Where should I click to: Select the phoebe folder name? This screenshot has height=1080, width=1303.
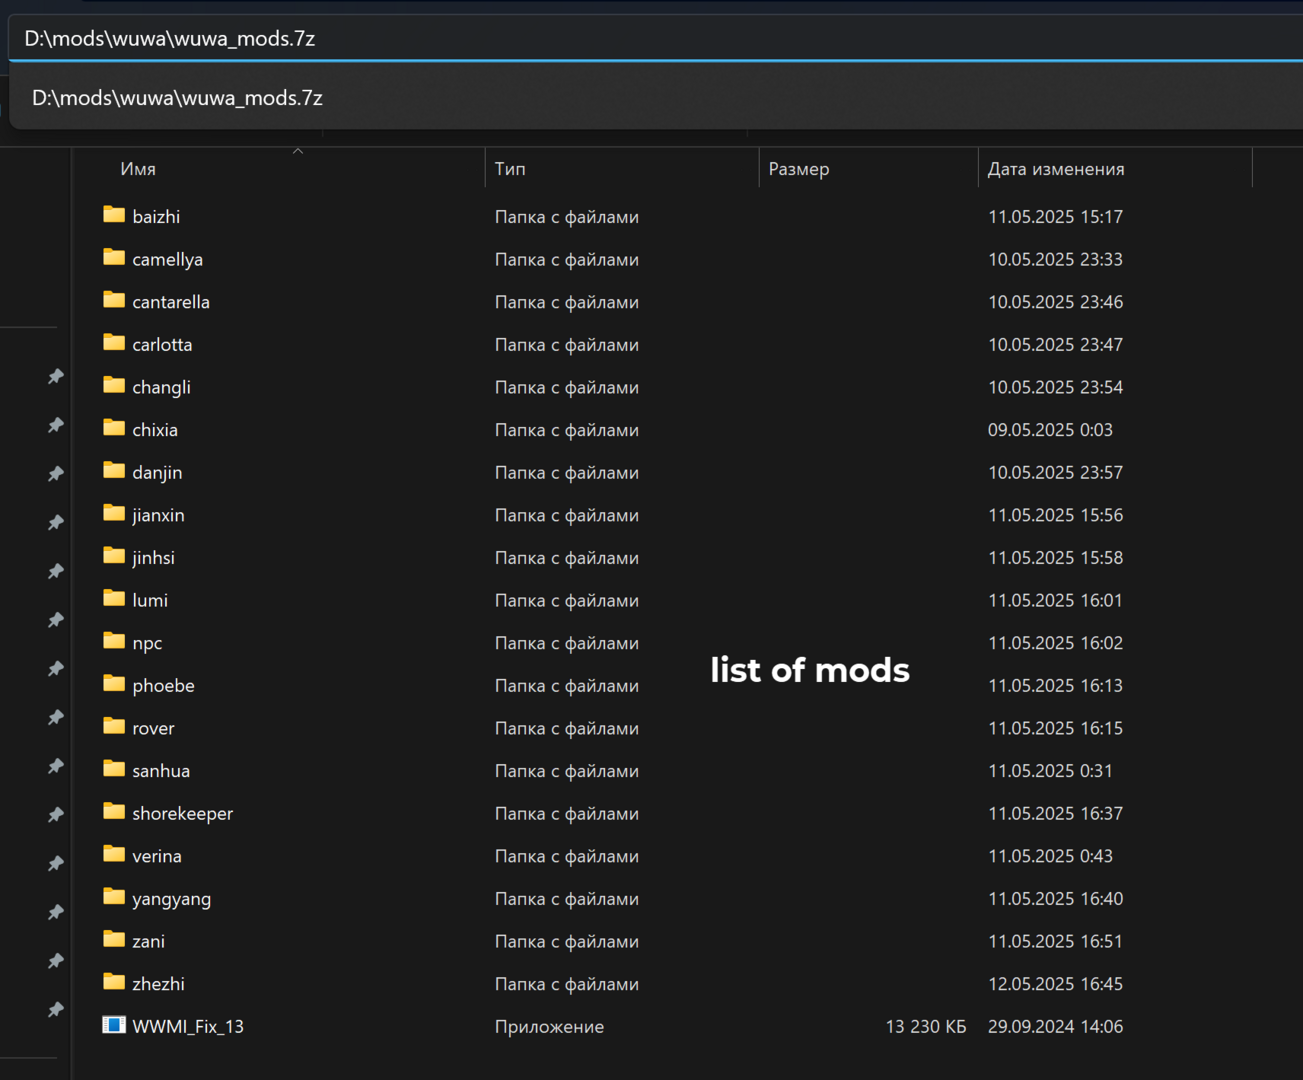click(164, 686)
